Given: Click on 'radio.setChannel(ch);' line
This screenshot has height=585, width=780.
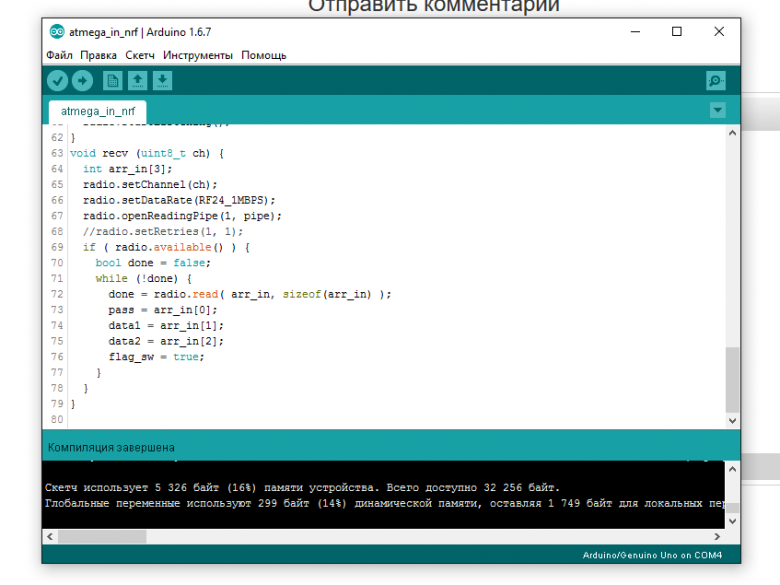Looking at the screenshot, I should coord(150,185).
